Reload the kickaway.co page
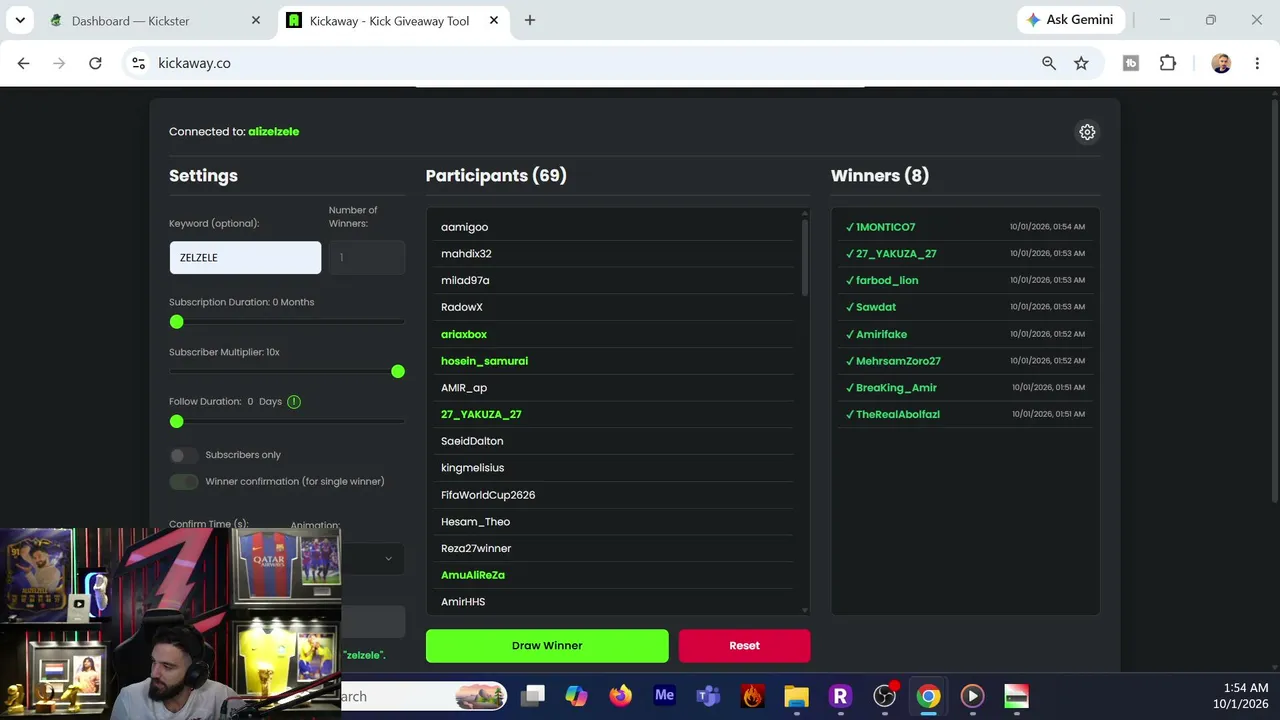Screen dimensions: 1280x720 pyautogui.click(x=95, y=63)
